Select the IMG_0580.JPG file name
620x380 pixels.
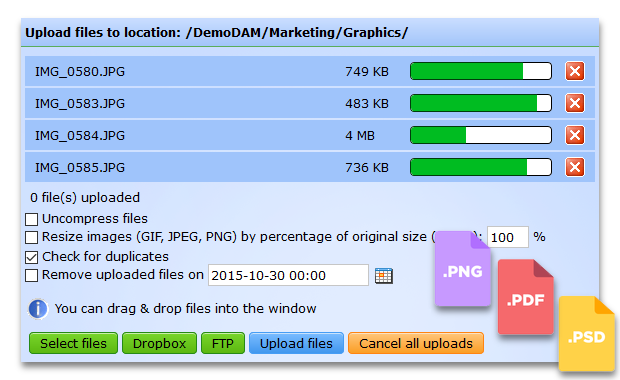(80, 72)
